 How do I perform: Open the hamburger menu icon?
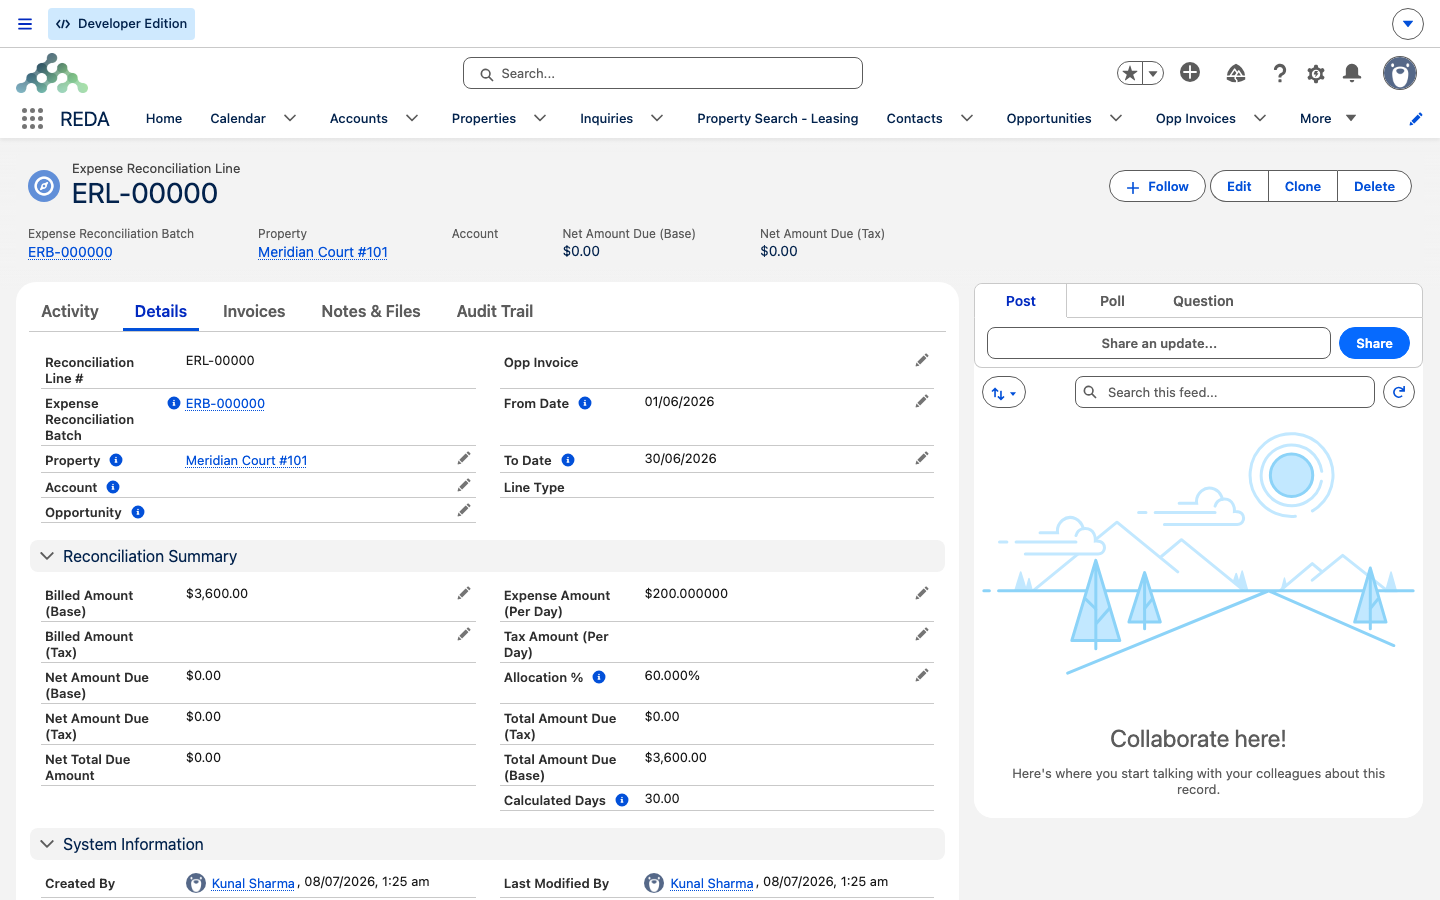[x=25, y=24]
